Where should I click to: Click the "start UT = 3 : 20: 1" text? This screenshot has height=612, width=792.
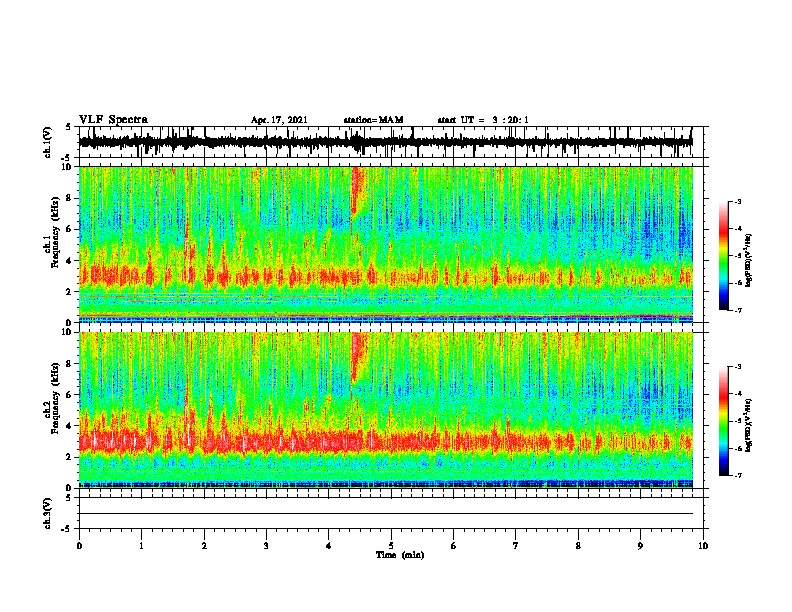[x=483, y=120]
